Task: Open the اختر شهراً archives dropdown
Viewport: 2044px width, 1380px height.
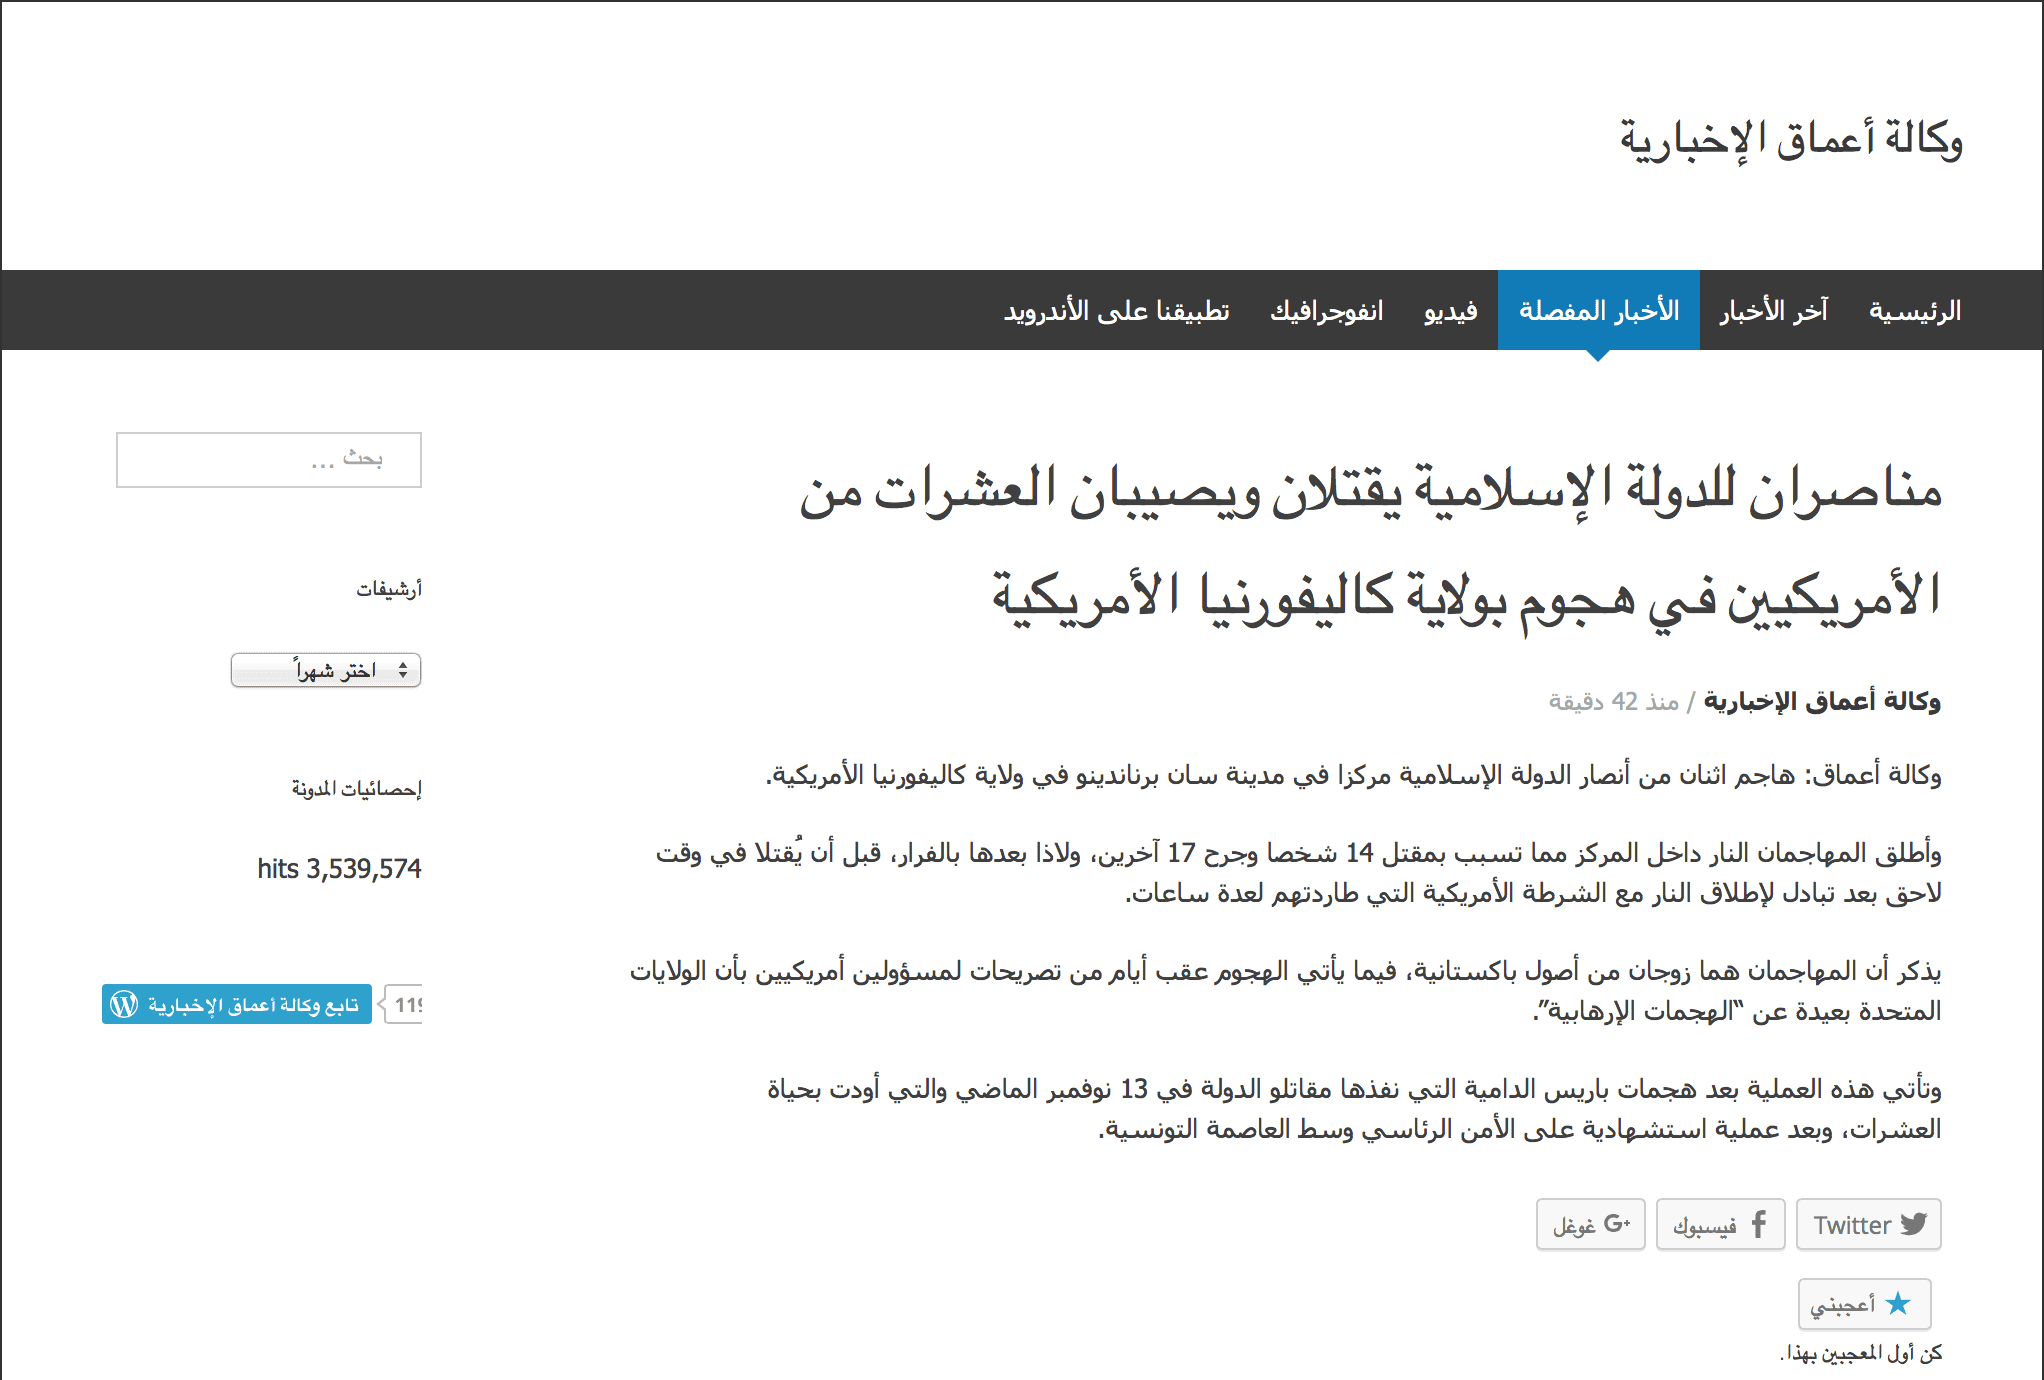Action: tap(326, 670)
